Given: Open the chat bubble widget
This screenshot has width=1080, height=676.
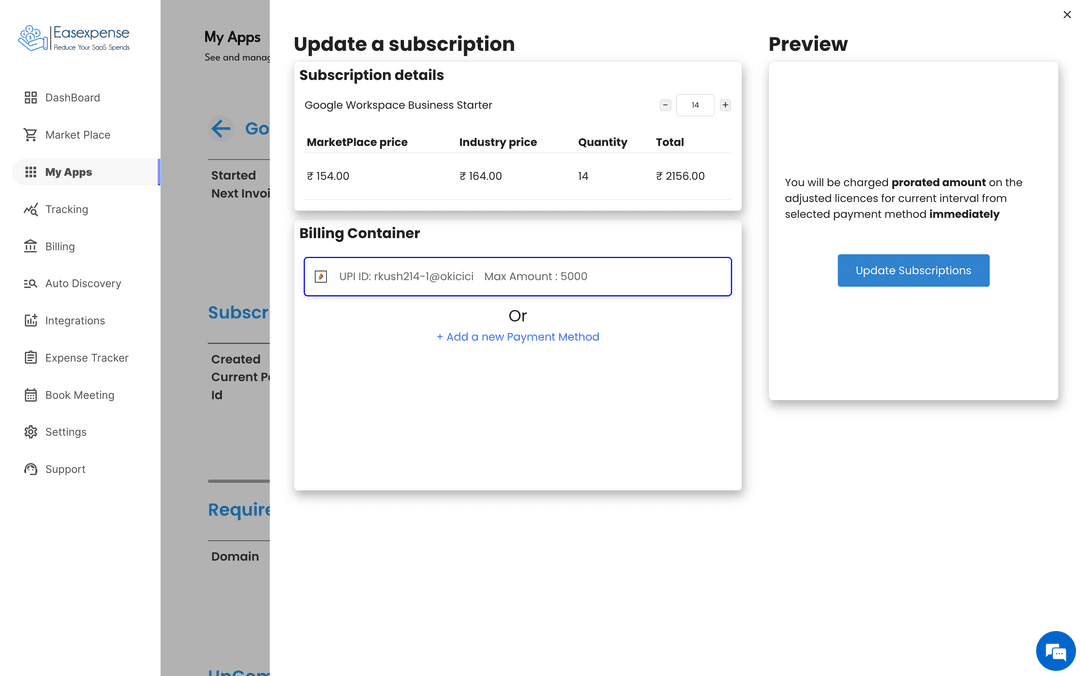Looking at the screenshot, I should coord(1055,651).
